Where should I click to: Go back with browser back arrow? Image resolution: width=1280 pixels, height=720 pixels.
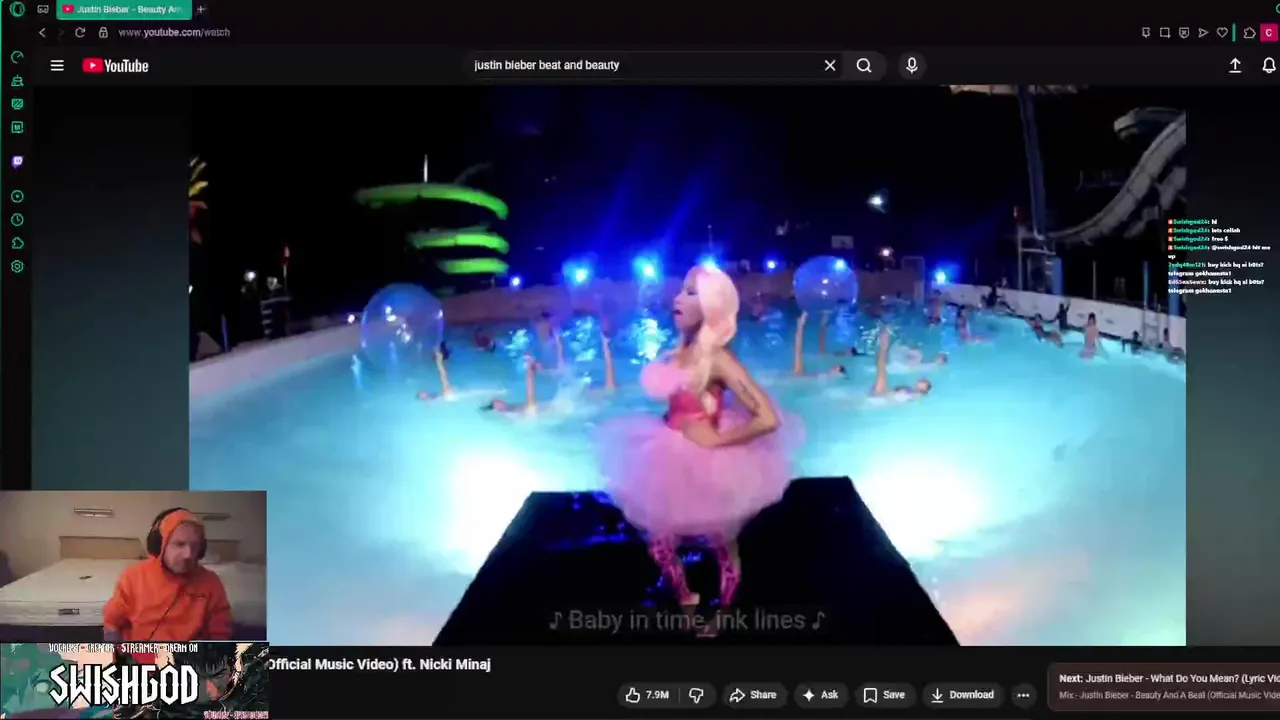(x=42, y=32)
